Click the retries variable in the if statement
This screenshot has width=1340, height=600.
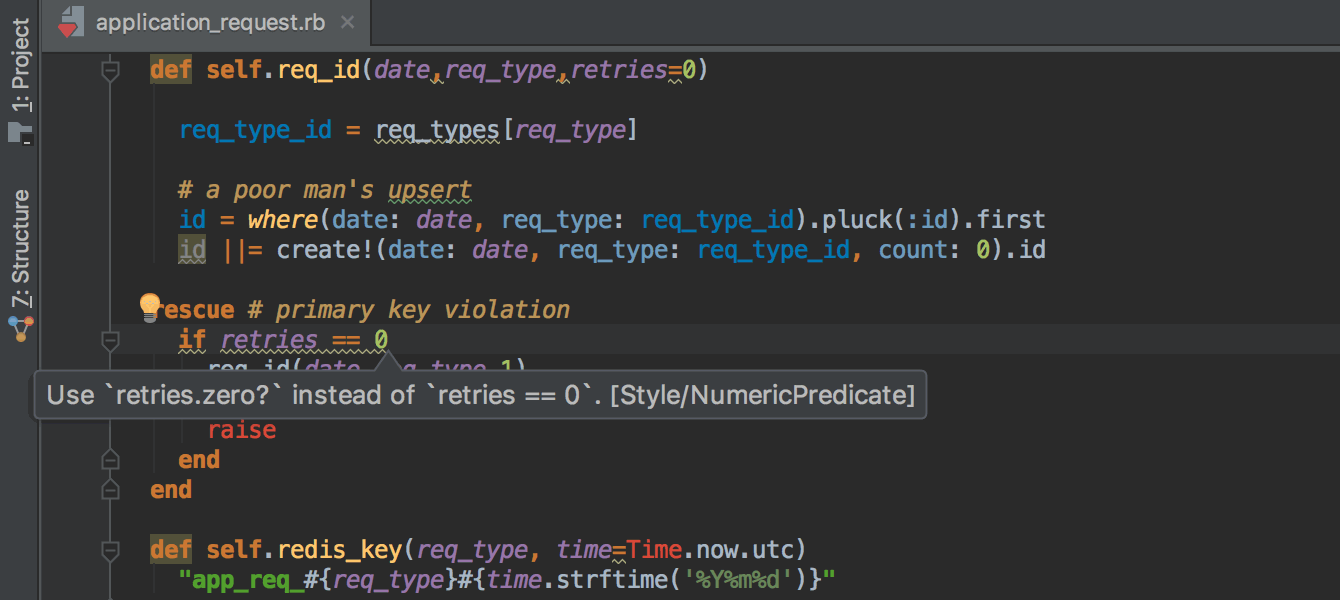click(269, 340)
